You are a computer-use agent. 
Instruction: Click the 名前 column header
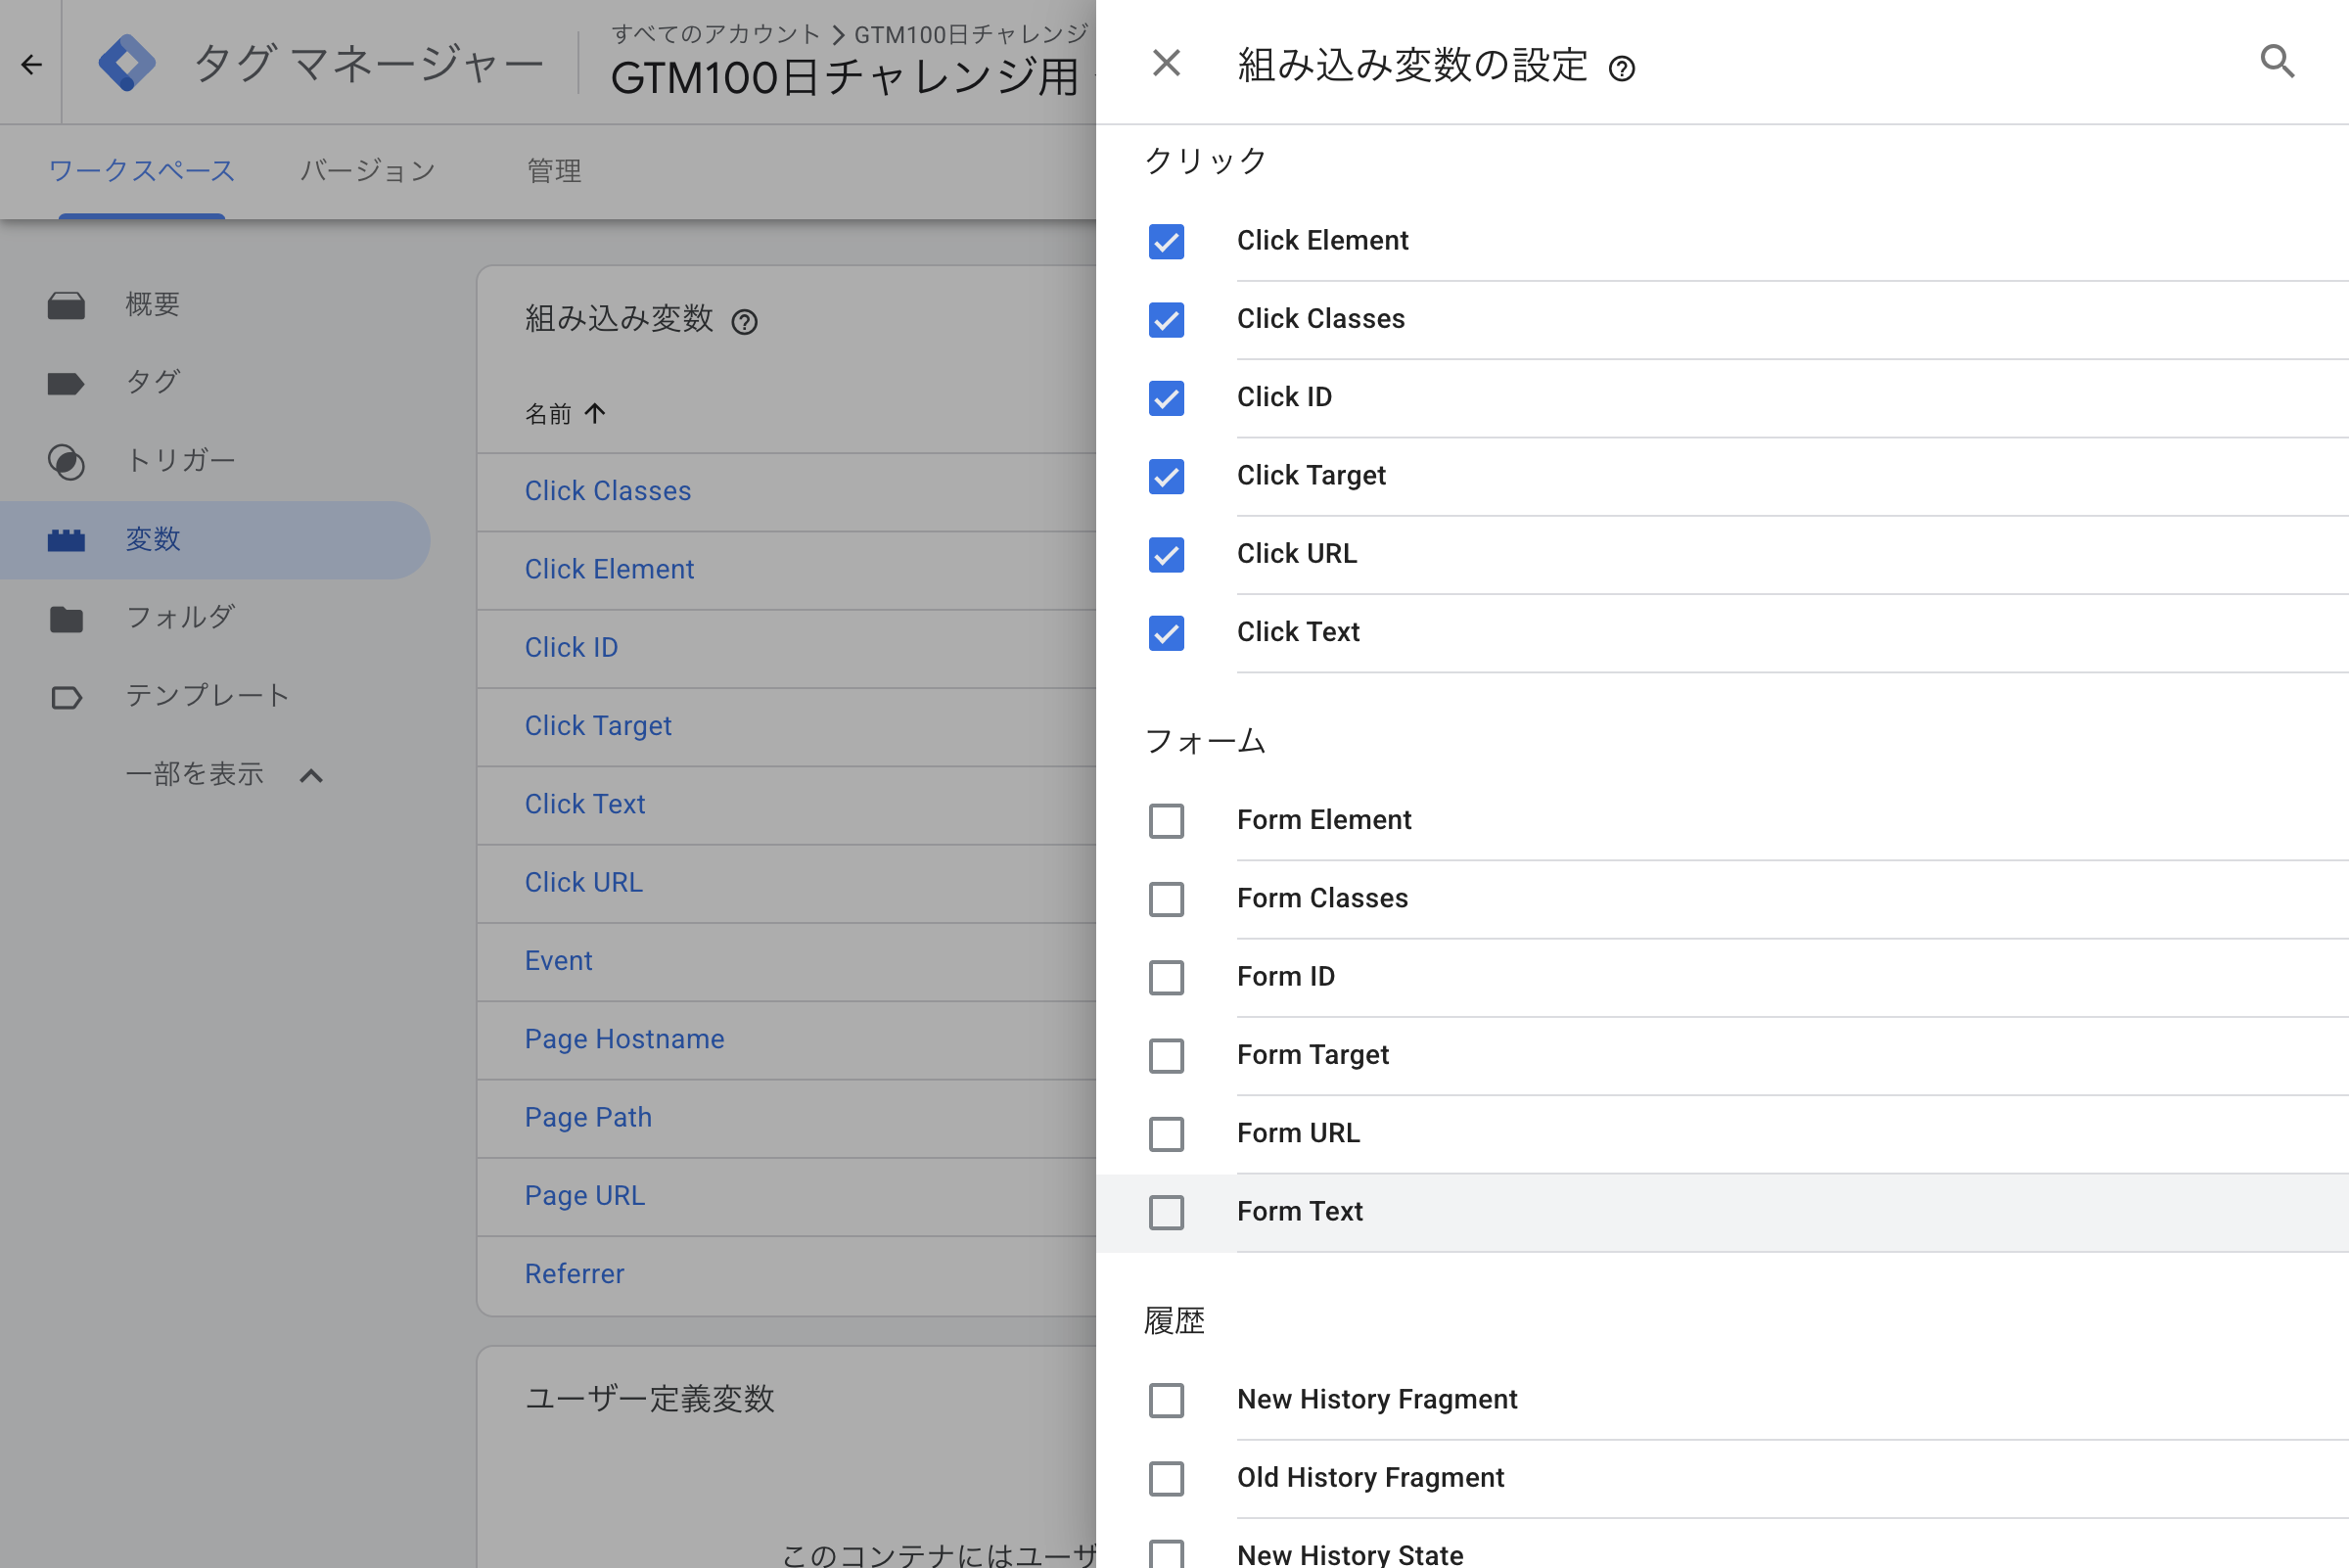(548, 413)
